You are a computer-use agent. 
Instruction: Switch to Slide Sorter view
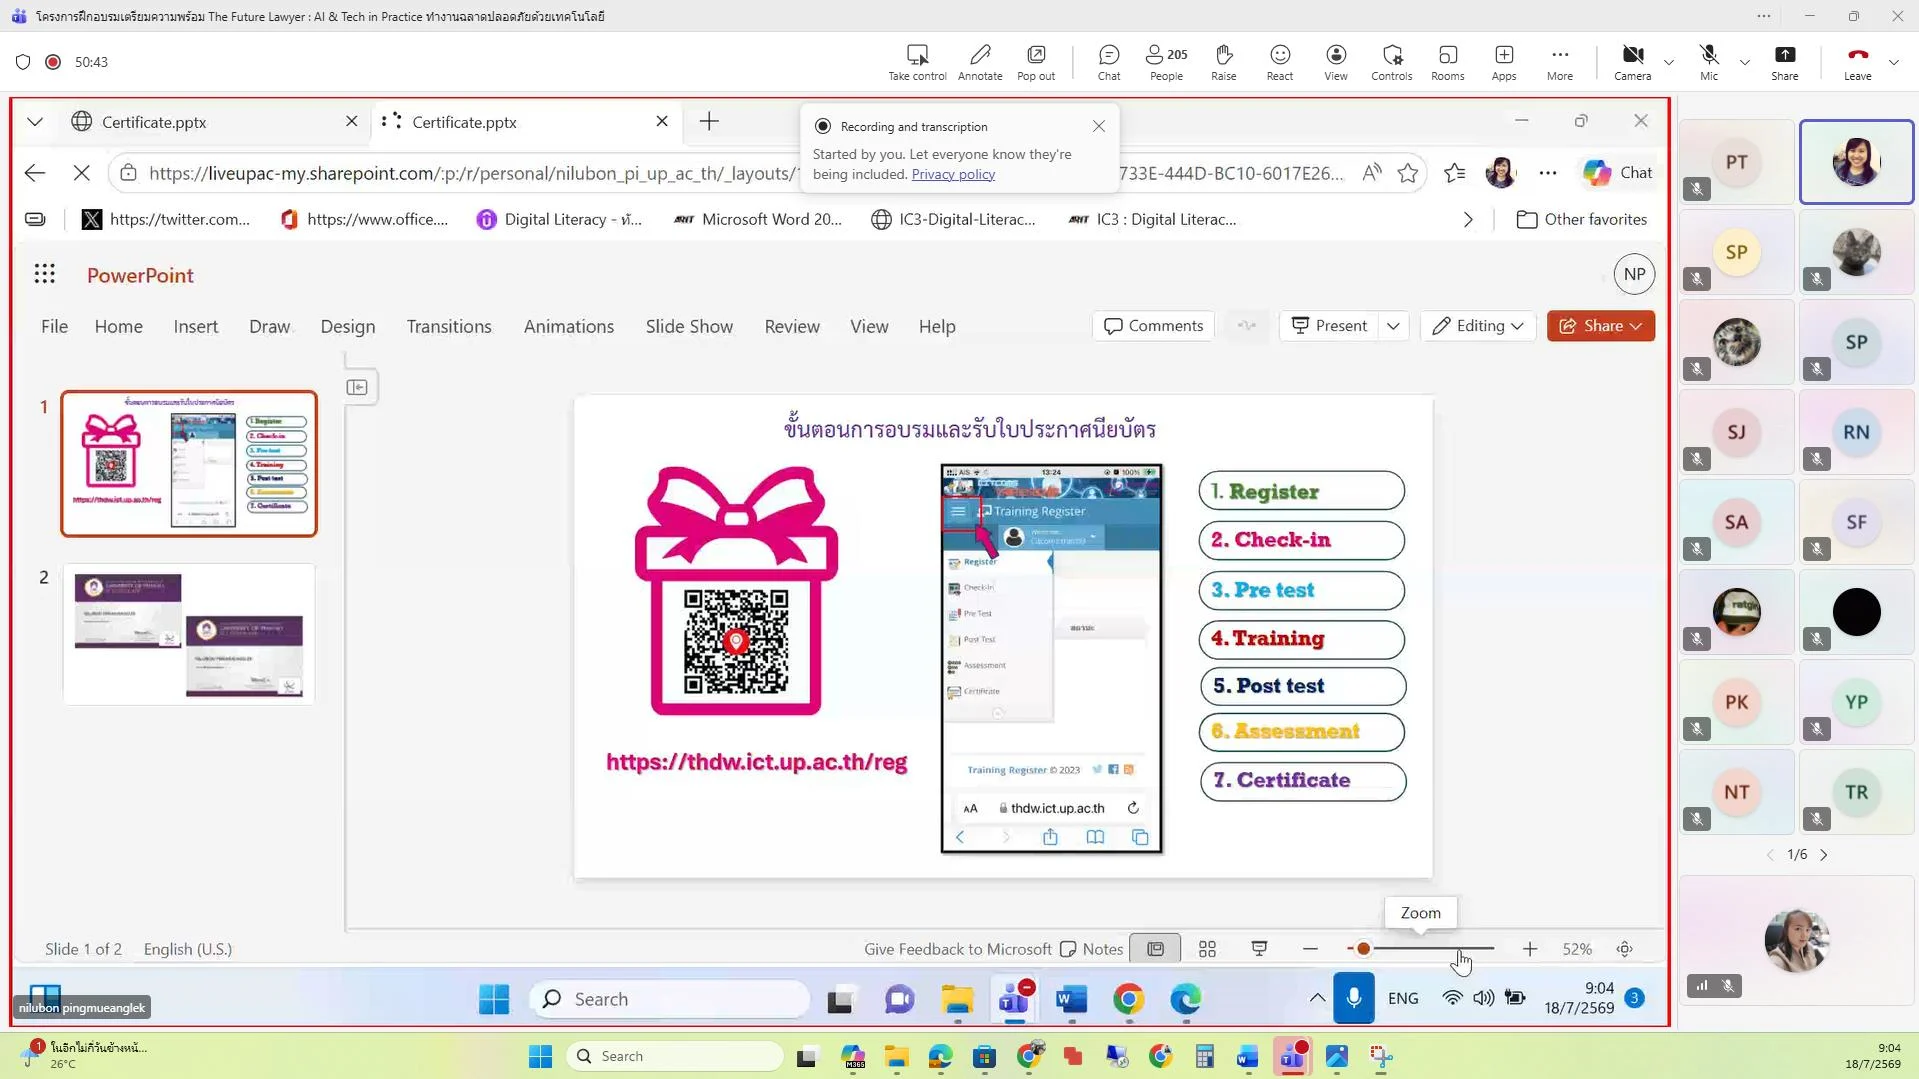[1207, 949]
